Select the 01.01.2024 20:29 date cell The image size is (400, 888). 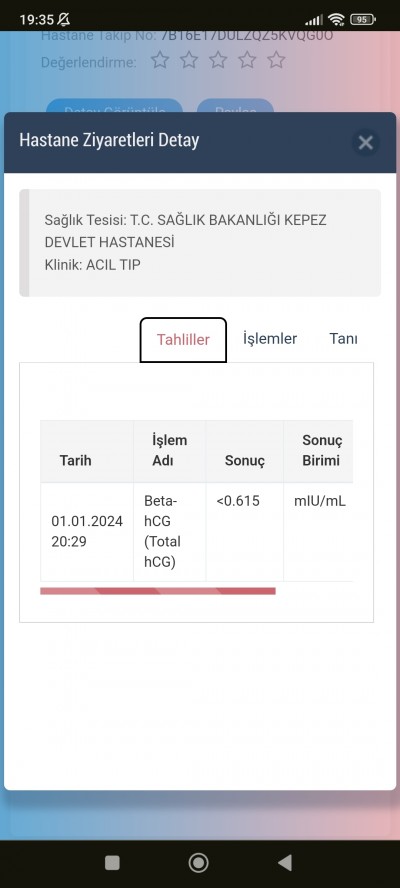click(x=87, y=532)
